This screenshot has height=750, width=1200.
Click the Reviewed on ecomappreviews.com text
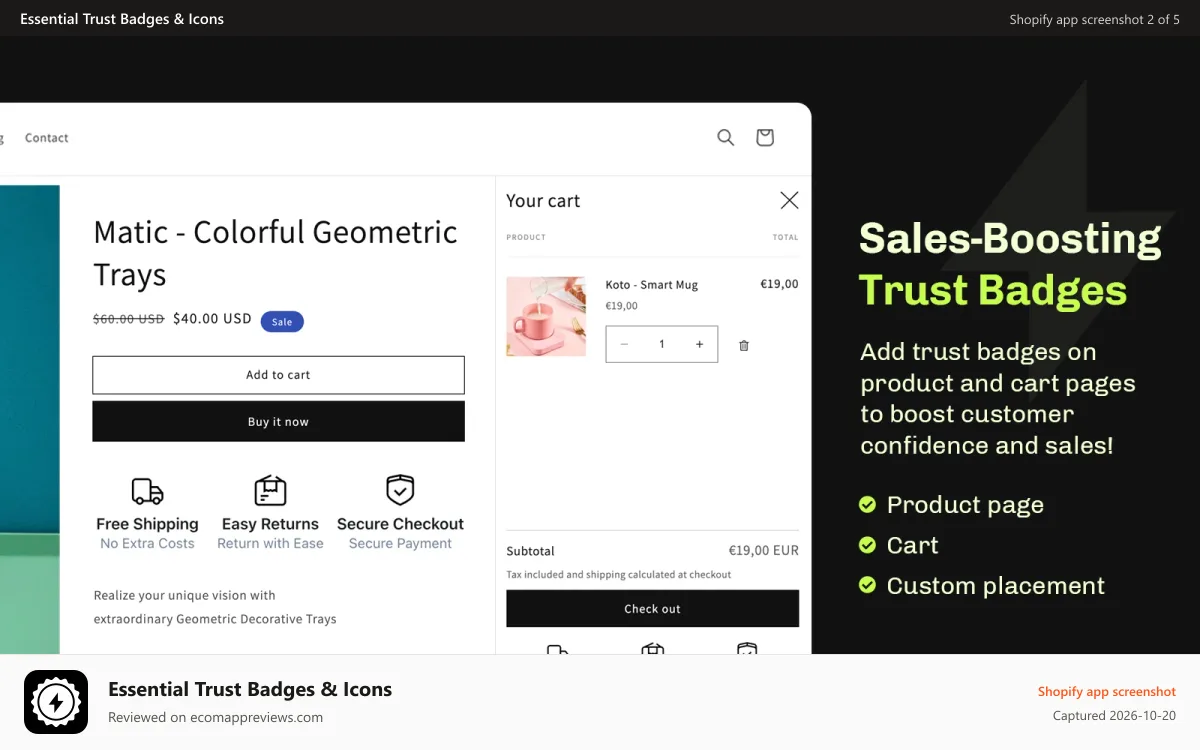point(215,717)
